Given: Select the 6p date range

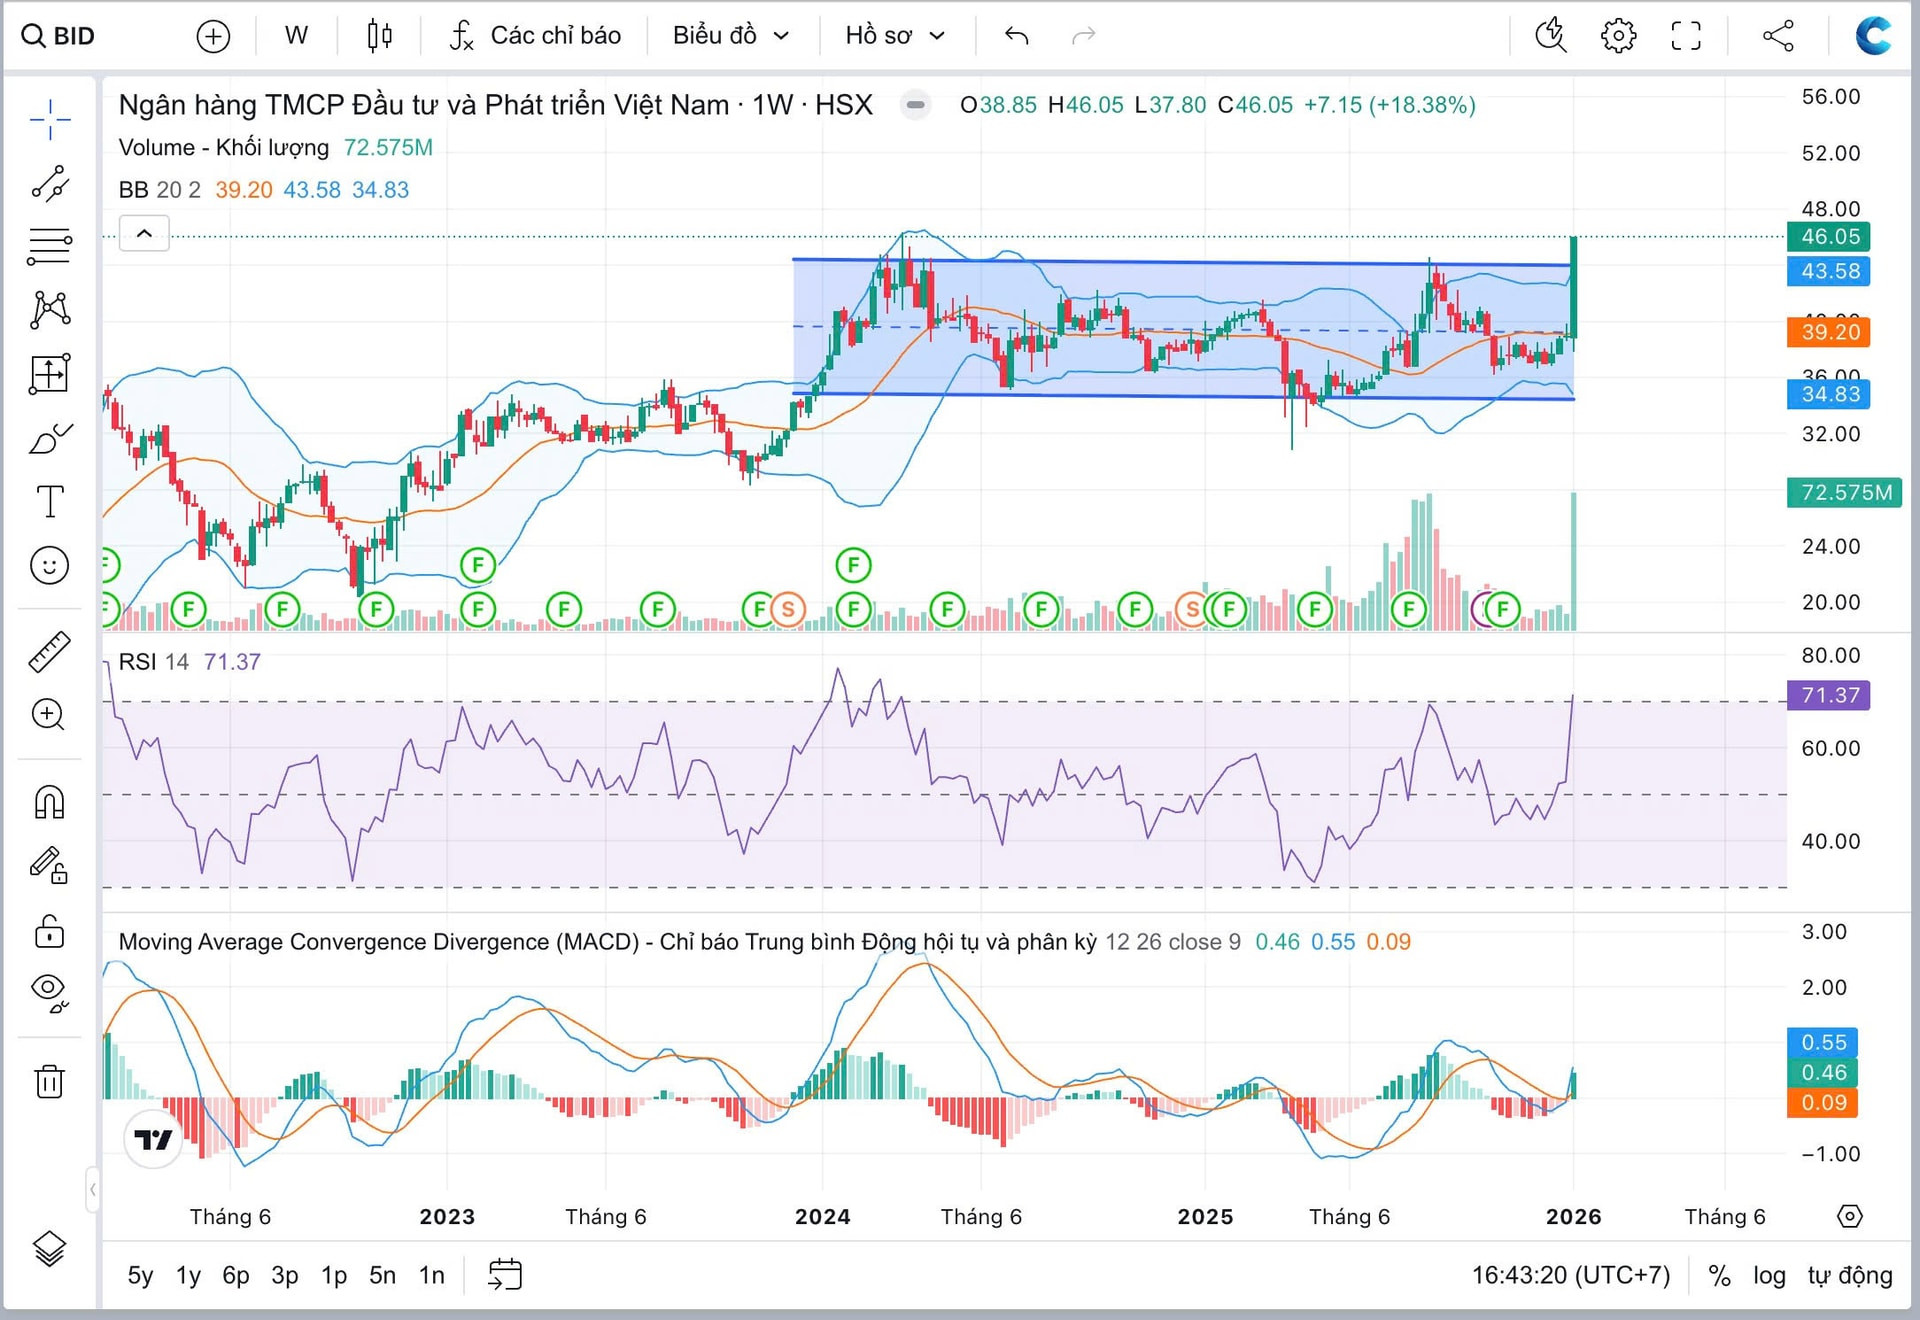Looking at the screenshot, I should (x=236, y=1275).
